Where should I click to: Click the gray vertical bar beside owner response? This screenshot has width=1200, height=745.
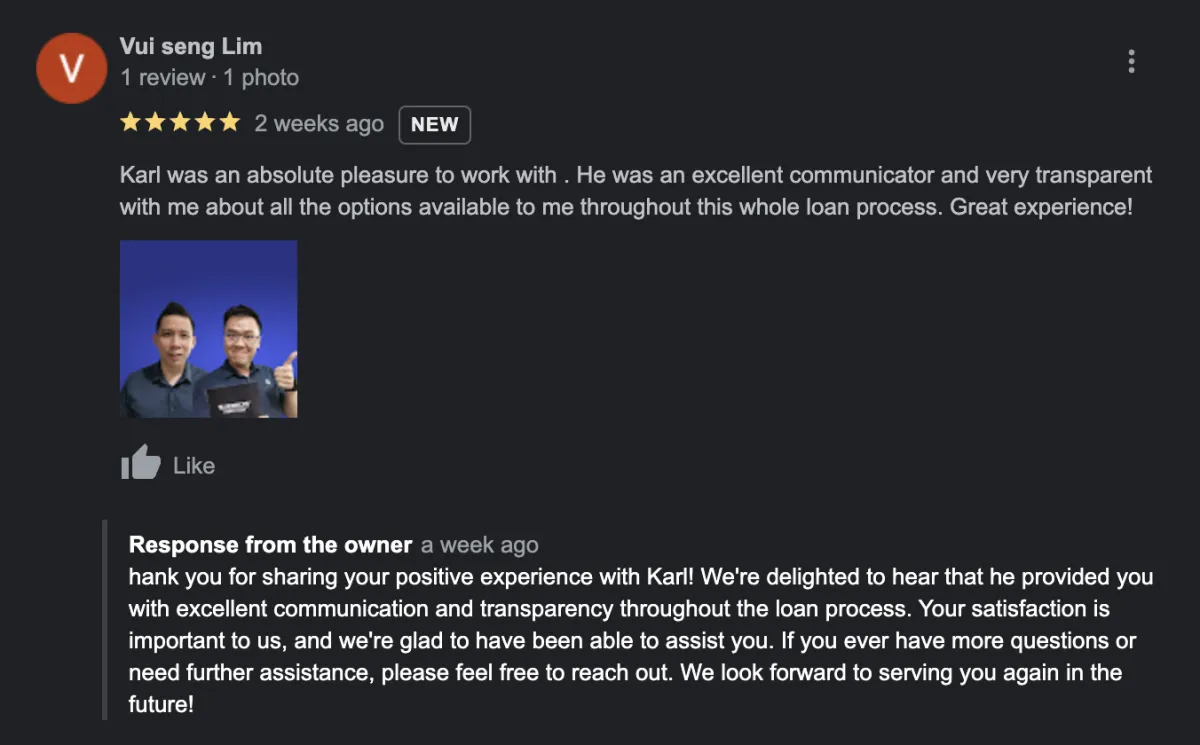pos(104,620)
